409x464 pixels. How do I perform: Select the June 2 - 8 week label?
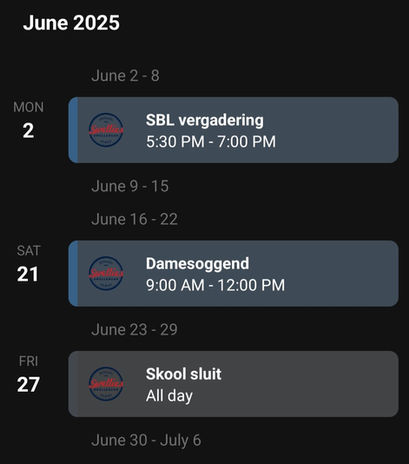pos(125,76)
